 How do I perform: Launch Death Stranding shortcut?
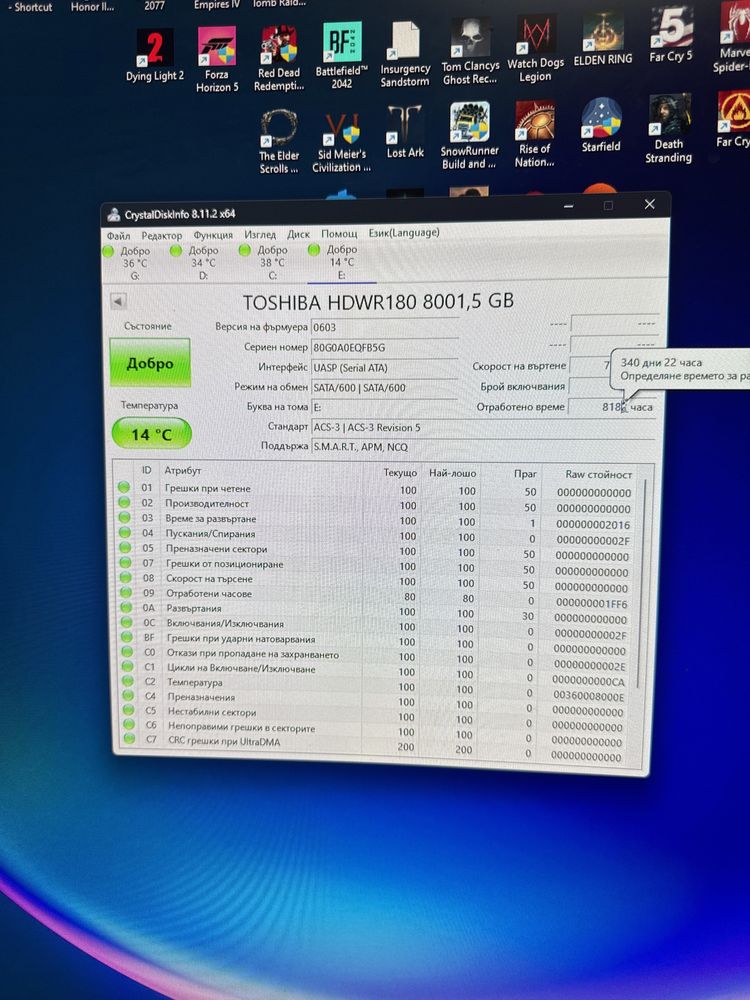[x=668, y=129]
